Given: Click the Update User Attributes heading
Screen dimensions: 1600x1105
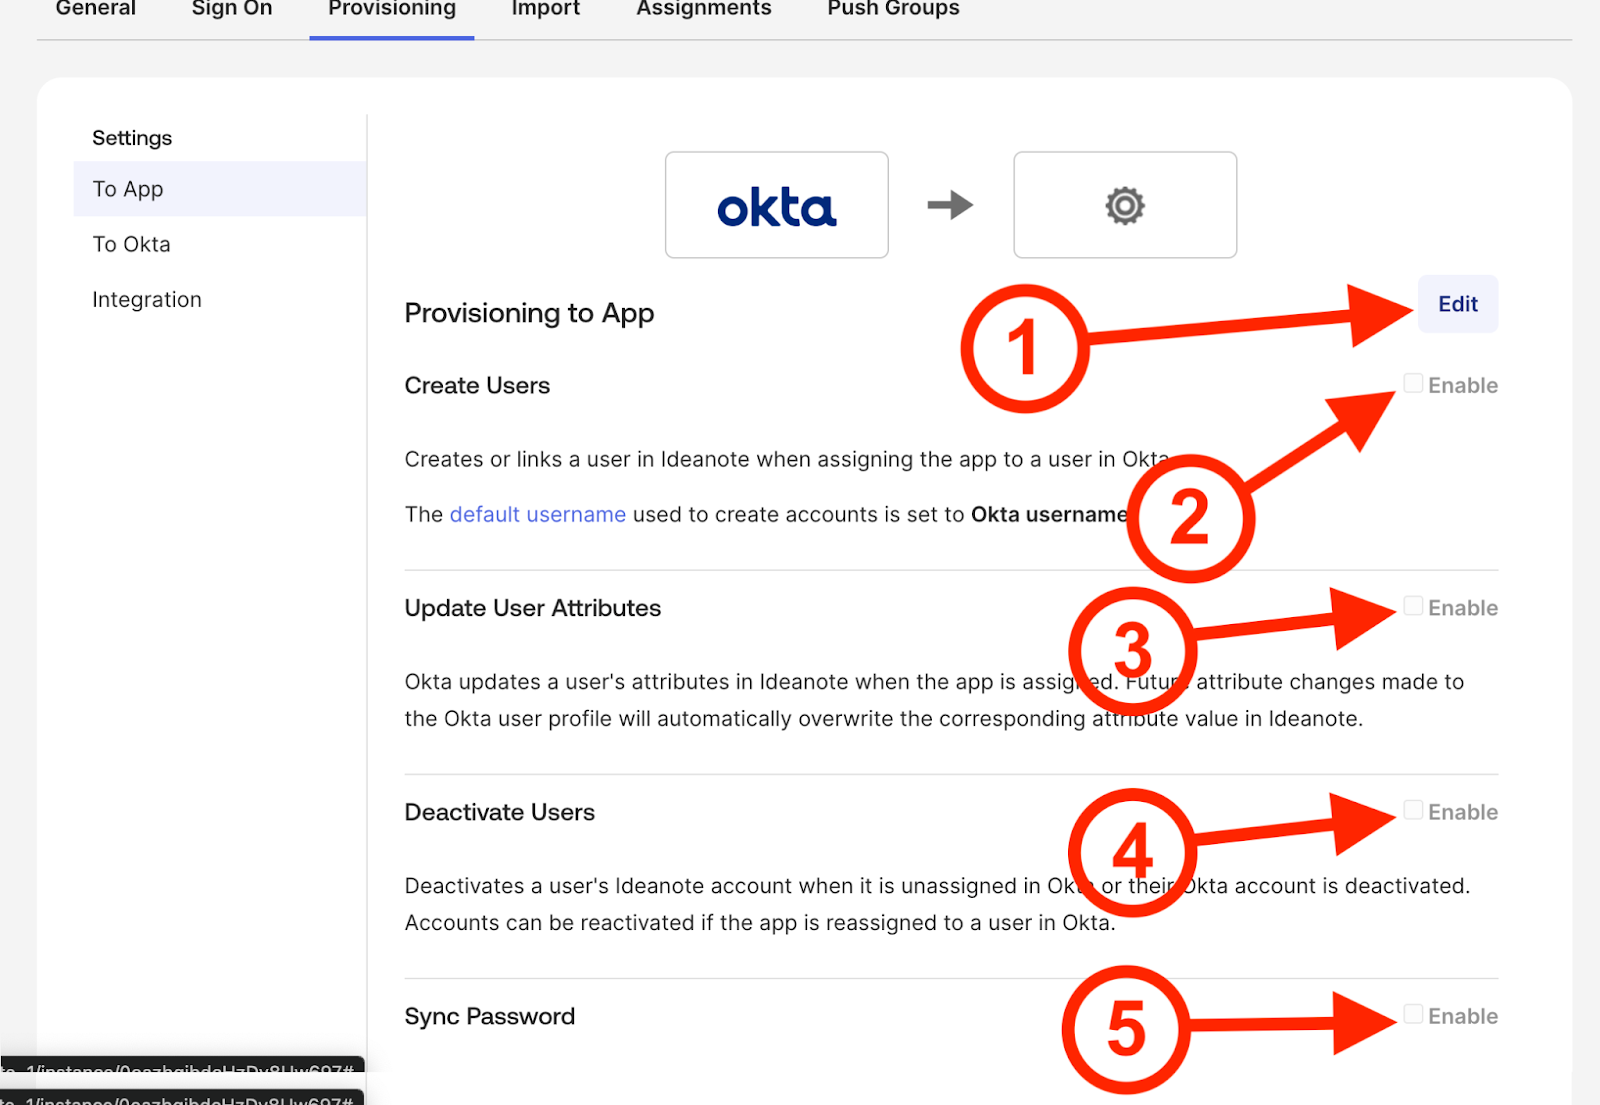Looking at the screenshot, I should [533, 608].
